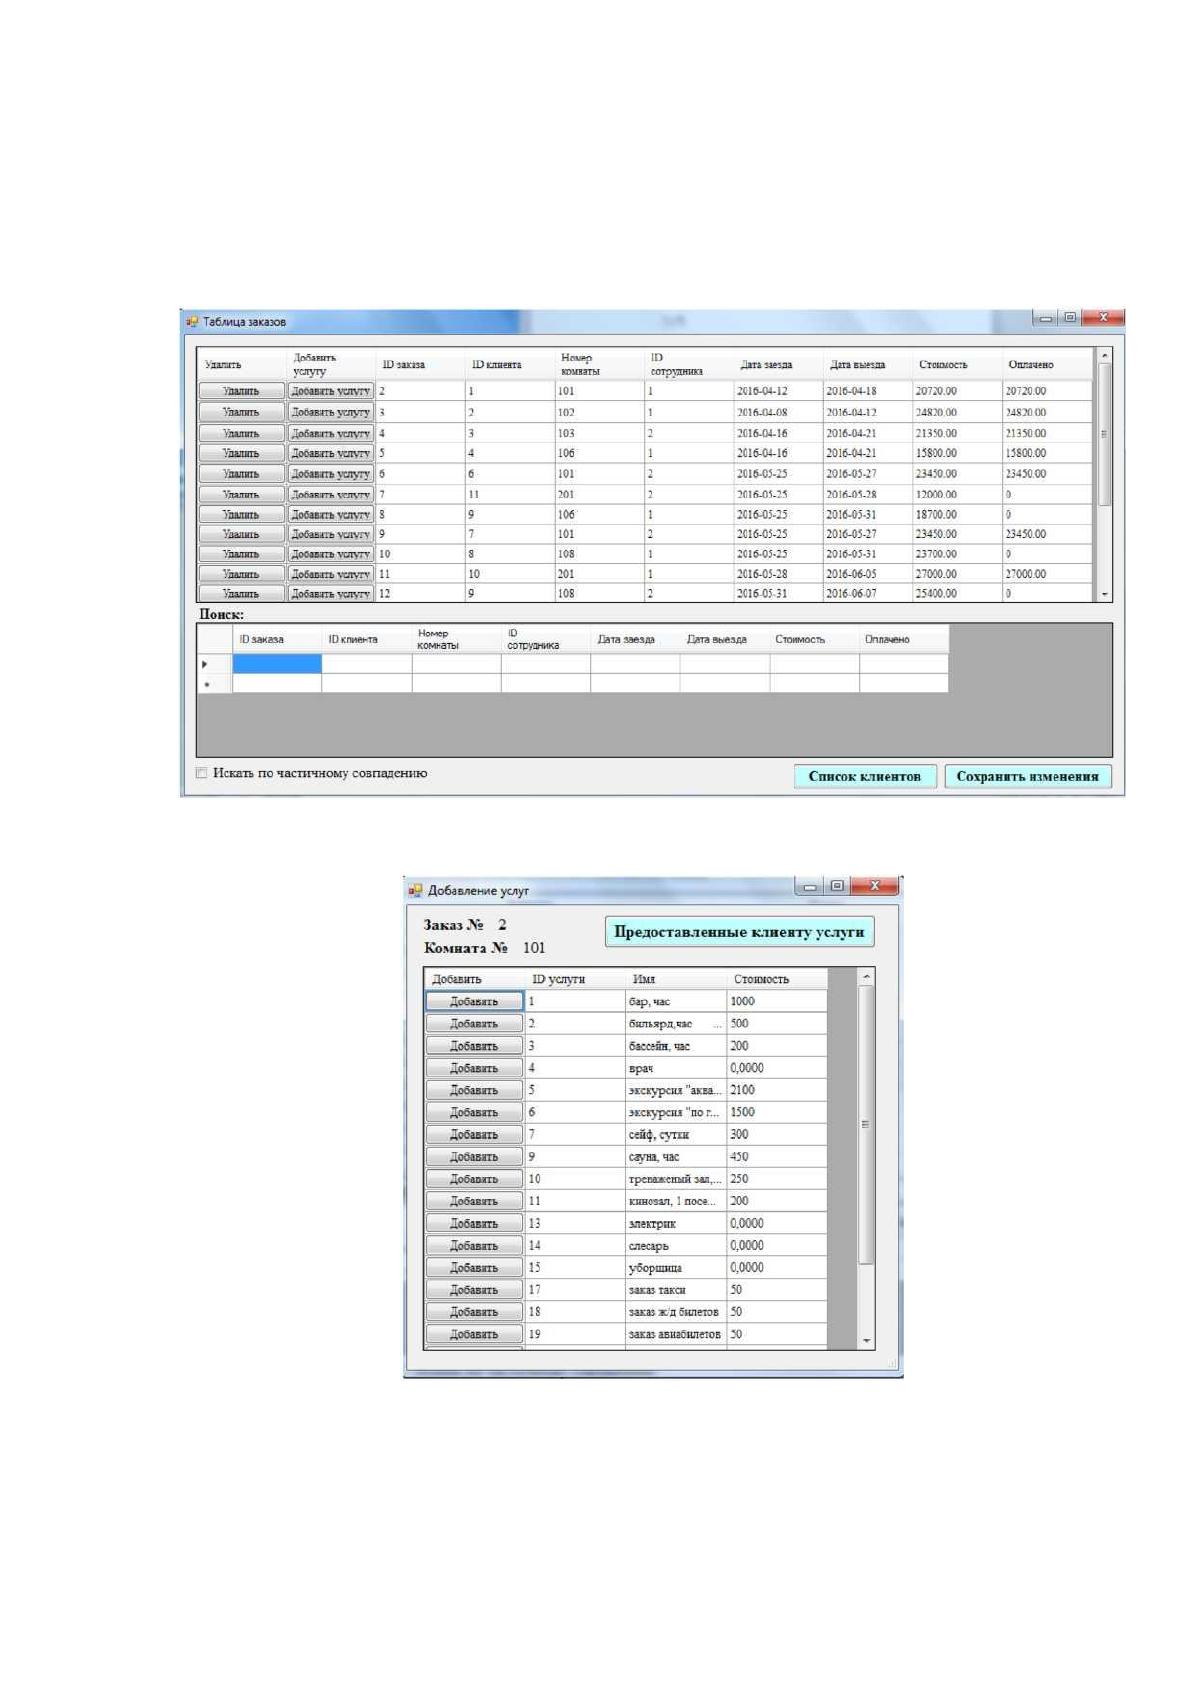Click down arrow of services list scrollbar
Screen dimensions: 1191x1684
866,1341
